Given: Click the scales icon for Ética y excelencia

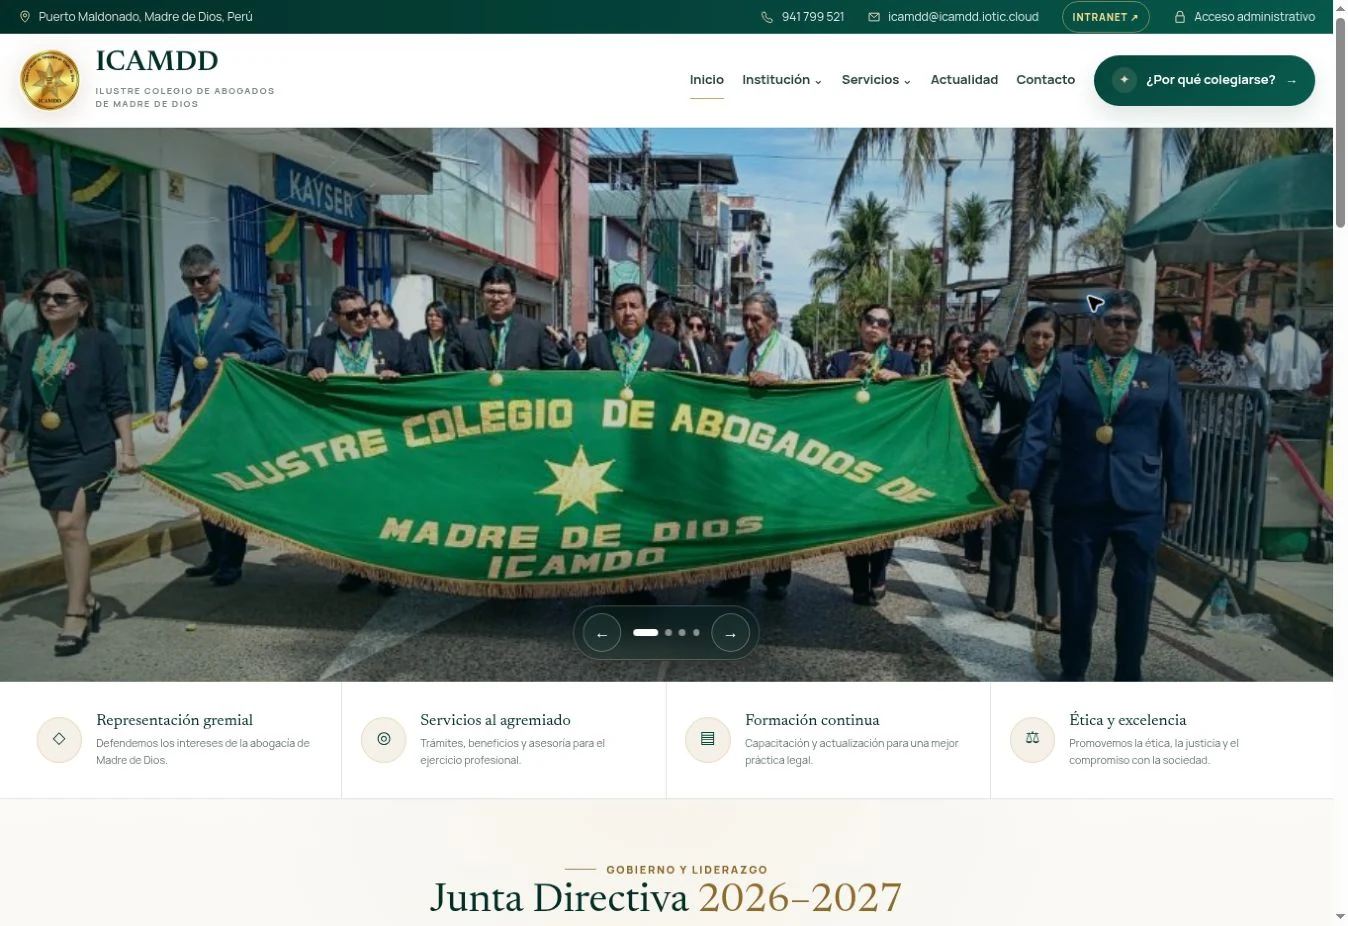Looking at the screenshot, I should click(x=1032, y=739).
